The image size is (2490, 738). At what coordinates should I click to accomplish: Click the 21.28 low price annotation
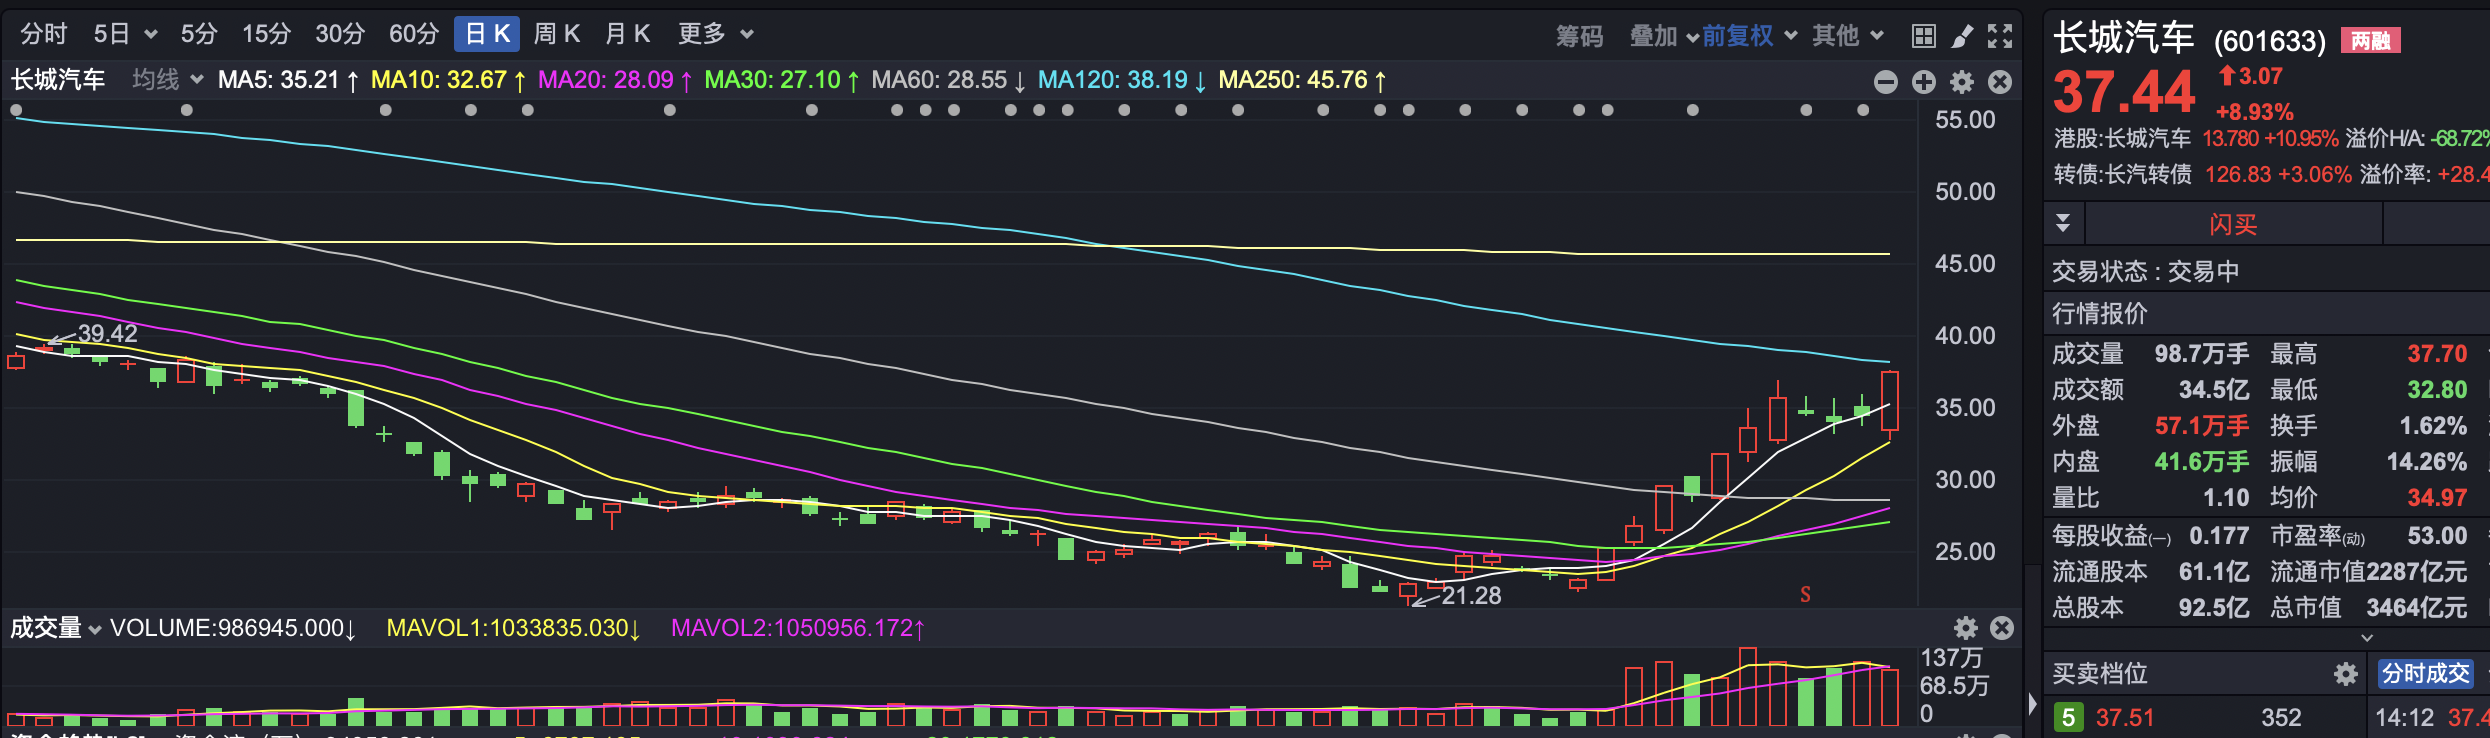click(x=1471, y=596)
